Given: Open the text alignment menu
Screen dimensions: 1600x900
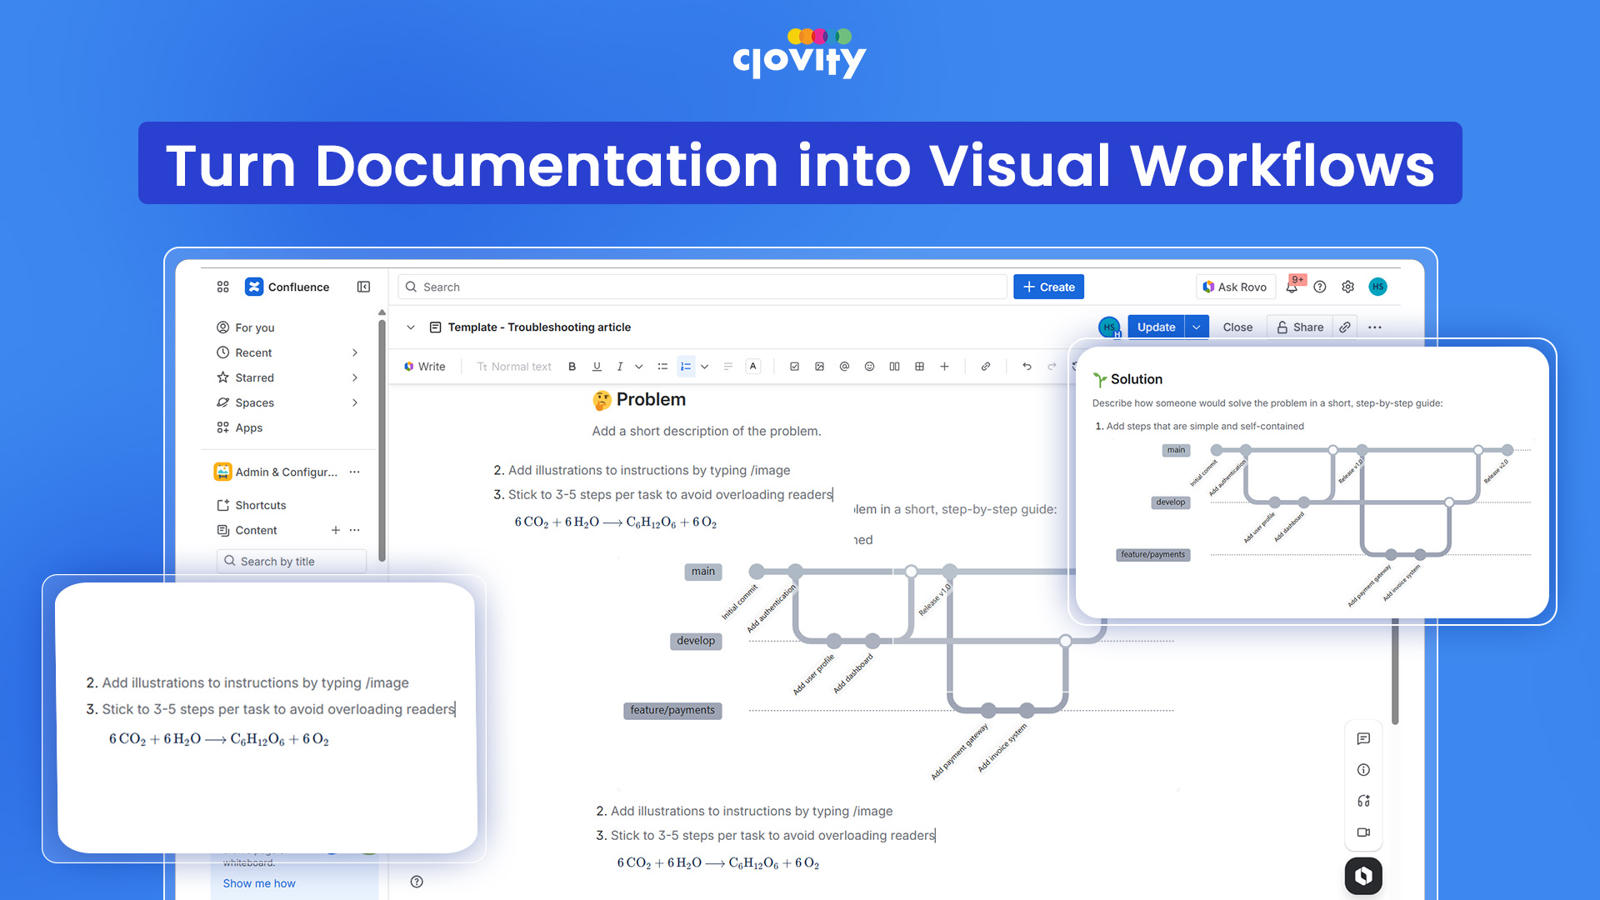Looking at the screenshot, I should point(728,367).
